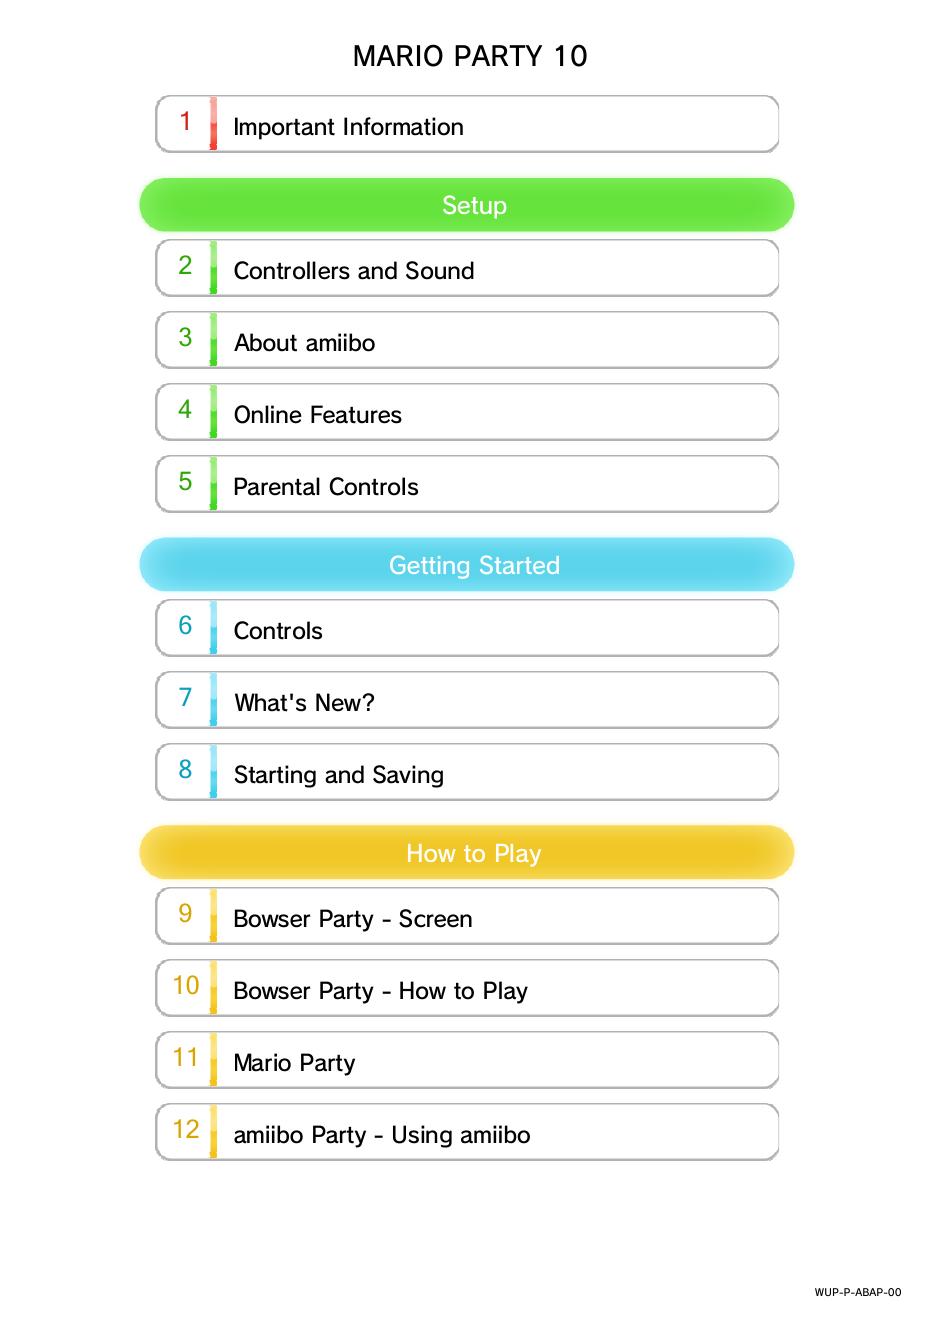Click the yellow How to Play header
This screenshot has height=1324, width=936.
[x=467, y=853]
